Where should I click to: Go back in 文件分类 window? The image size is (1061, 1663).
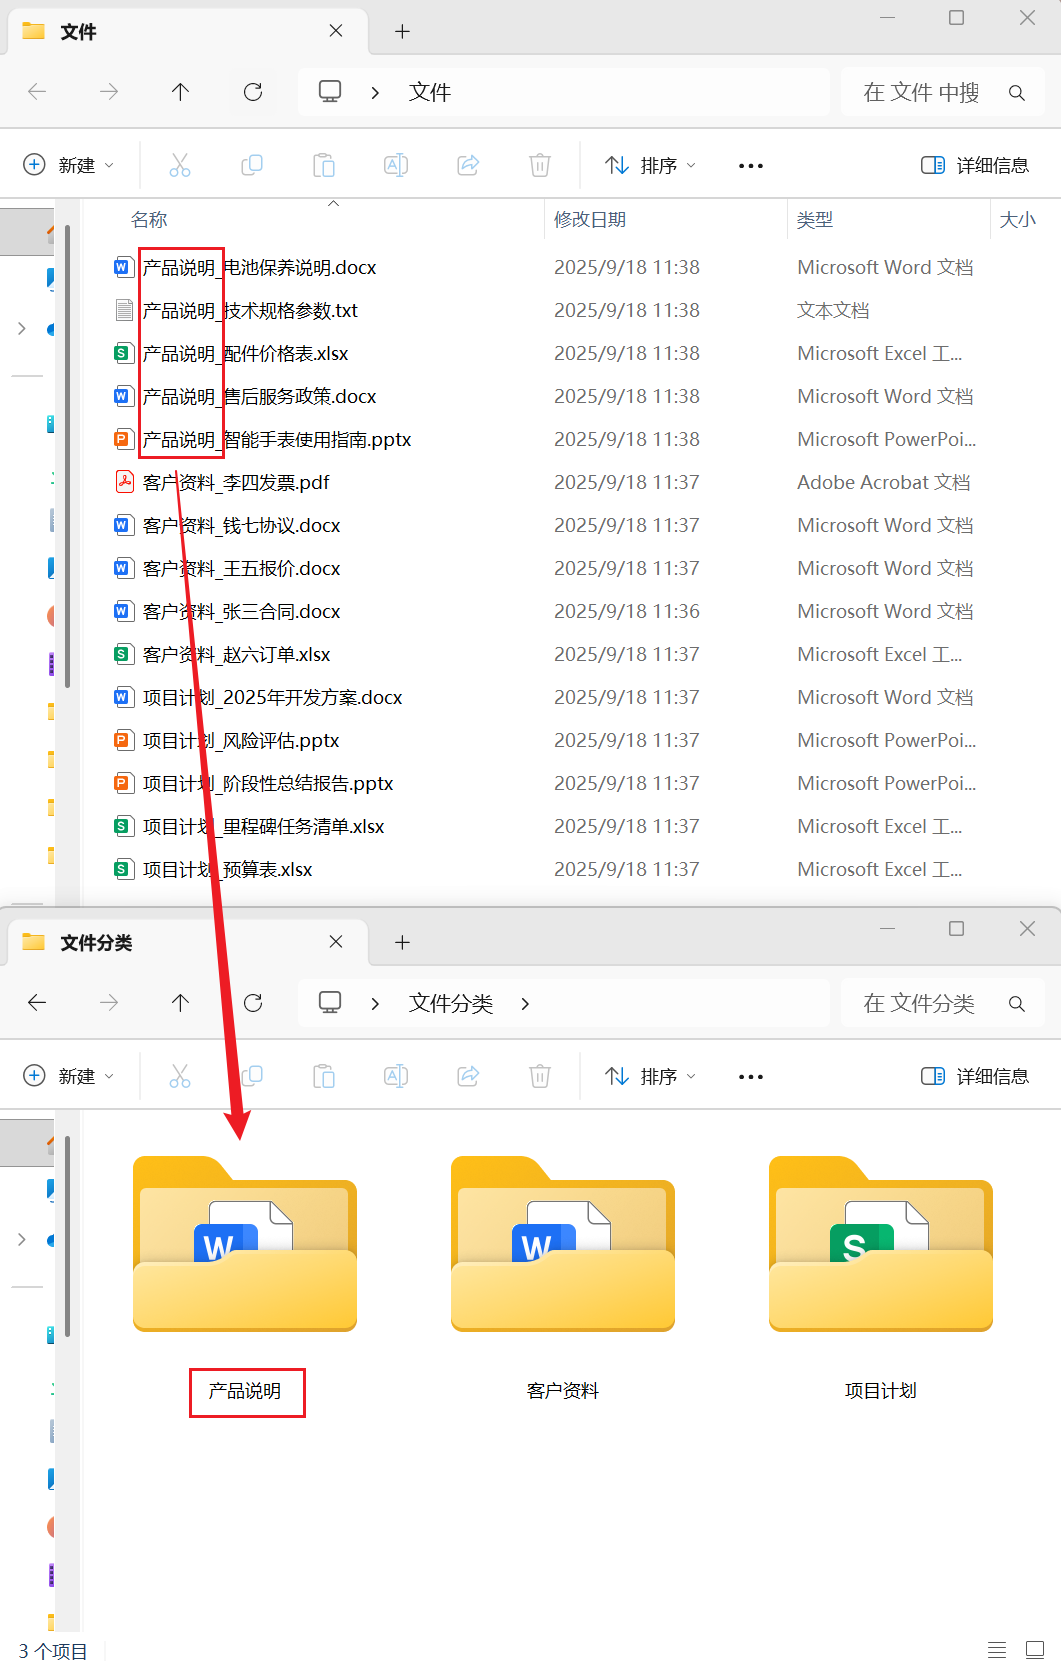37,1003
